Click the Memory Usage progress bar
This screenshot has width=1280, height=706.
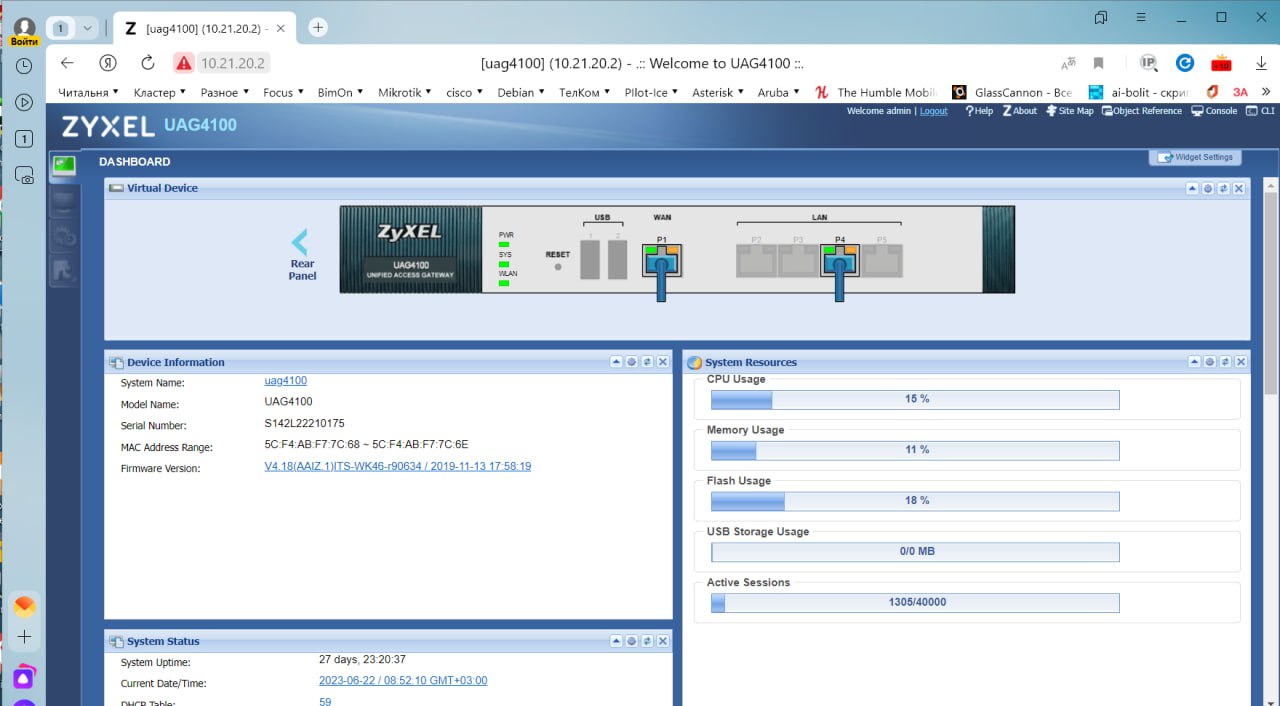click(x=915, y=450)
